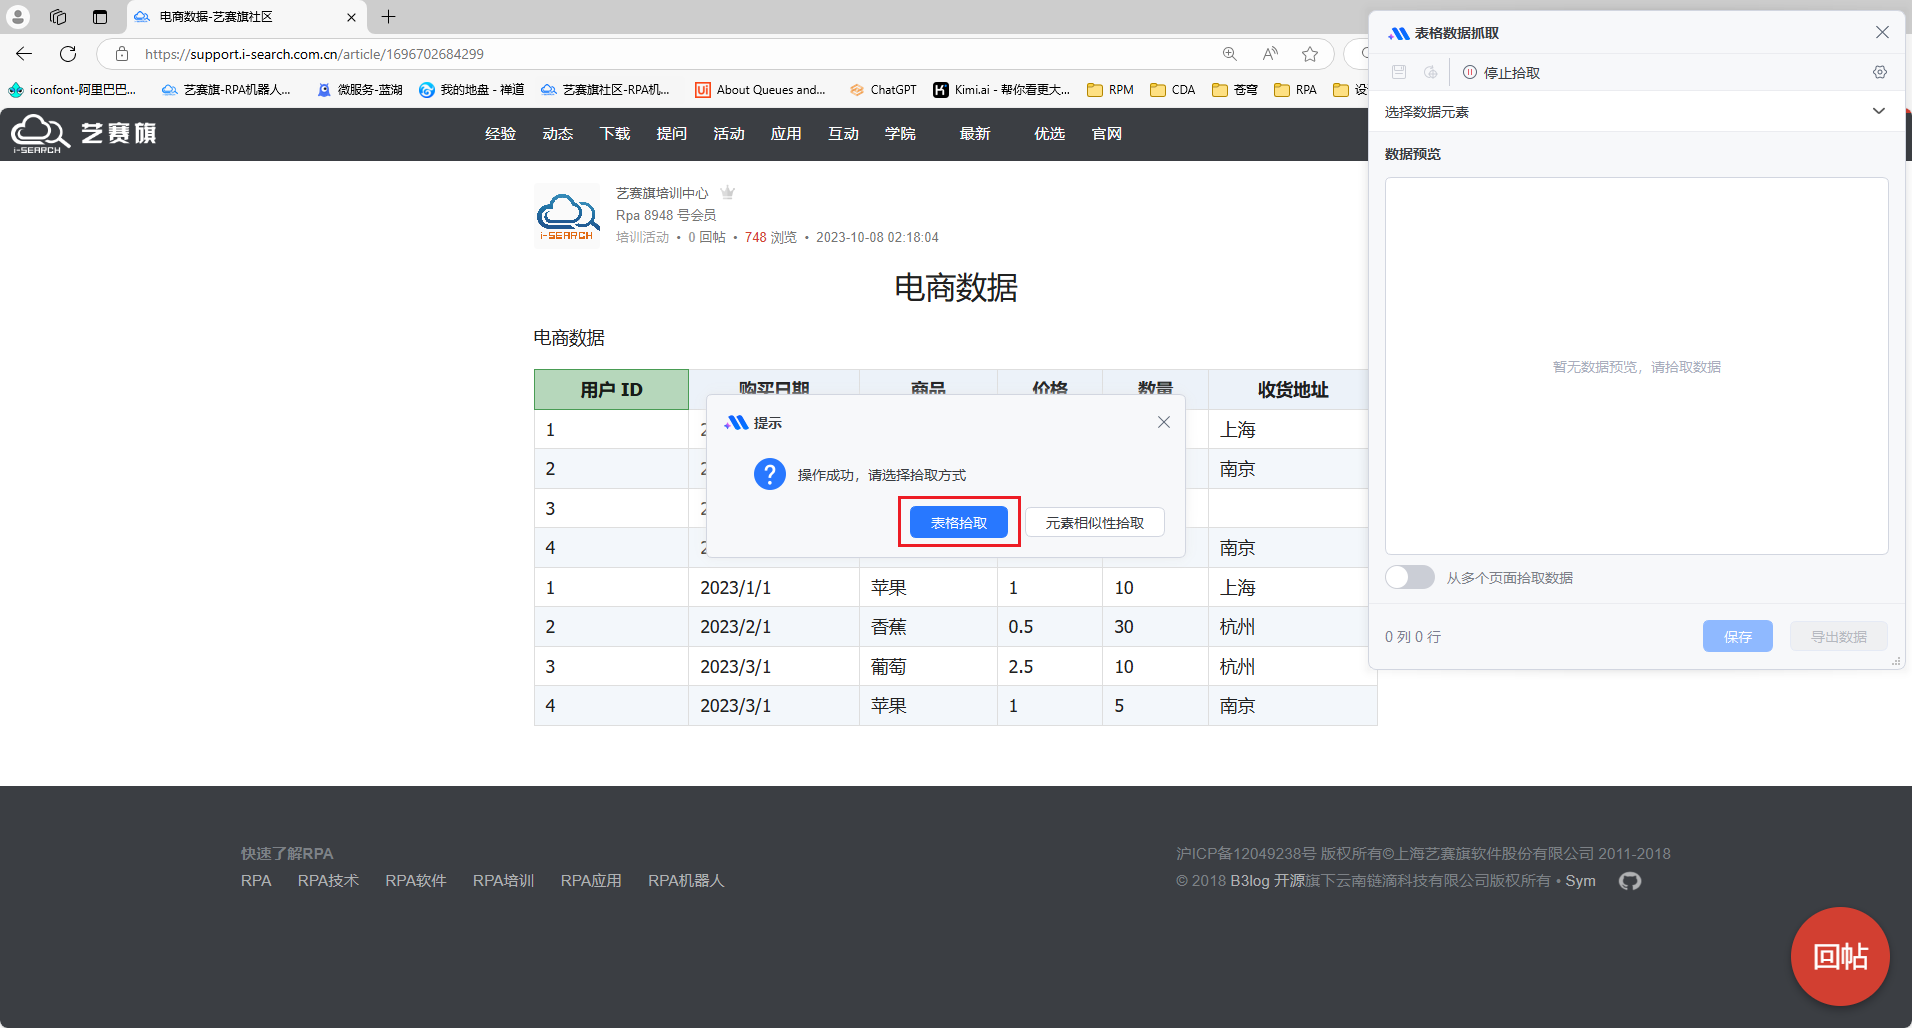The height and width of the screenshot is (1028, 1912).
Task: Expand the 选择数据元素 section chevron
Action: click(1878, 111)
